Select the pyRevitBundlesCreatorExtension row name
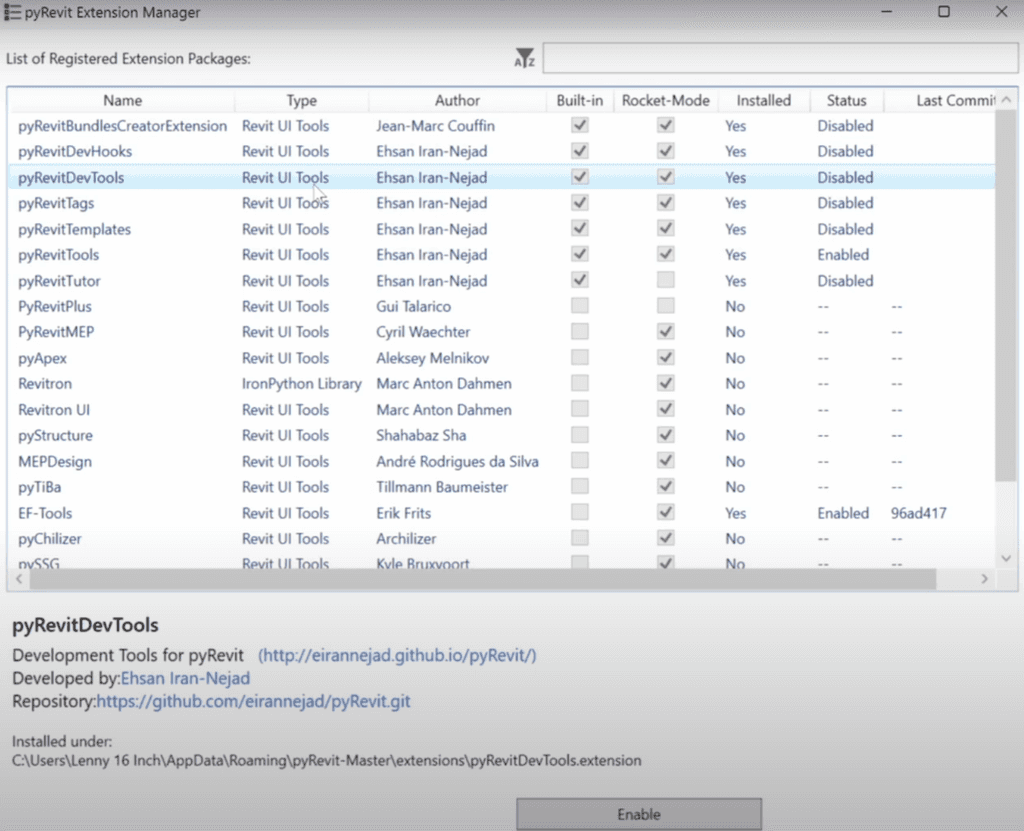Image resolution: width=1024 pixels, height=831 pixels. [122, 125]
